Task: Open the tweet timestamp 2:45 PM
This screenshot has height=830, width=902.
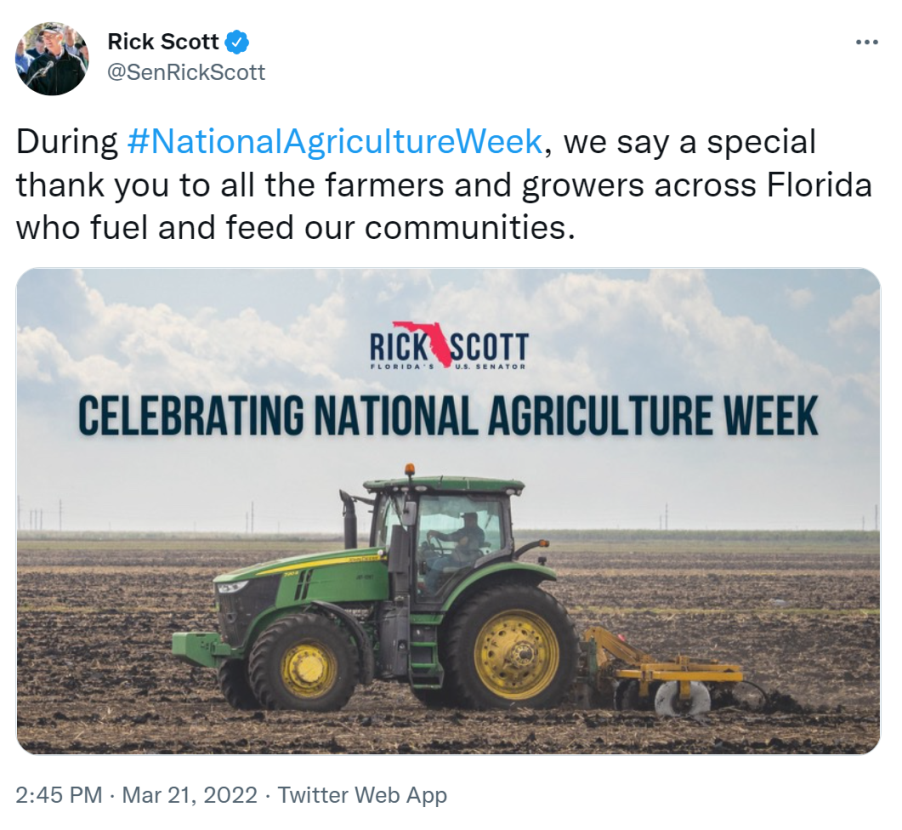Action: tap(59, 795)
